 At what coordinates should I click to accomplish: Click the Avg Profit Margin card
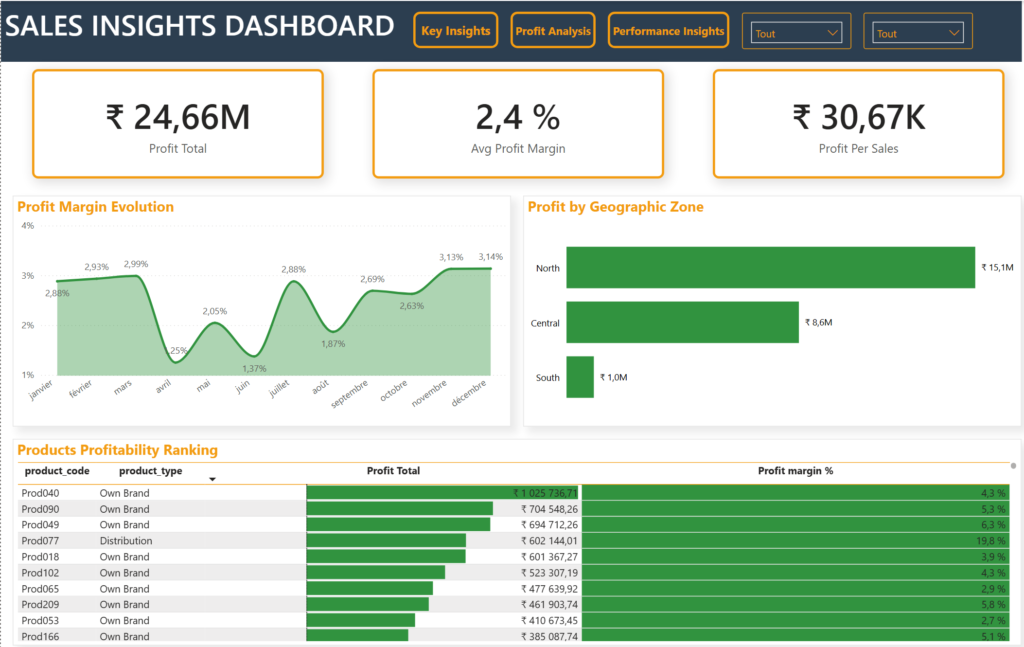point(517,124)
